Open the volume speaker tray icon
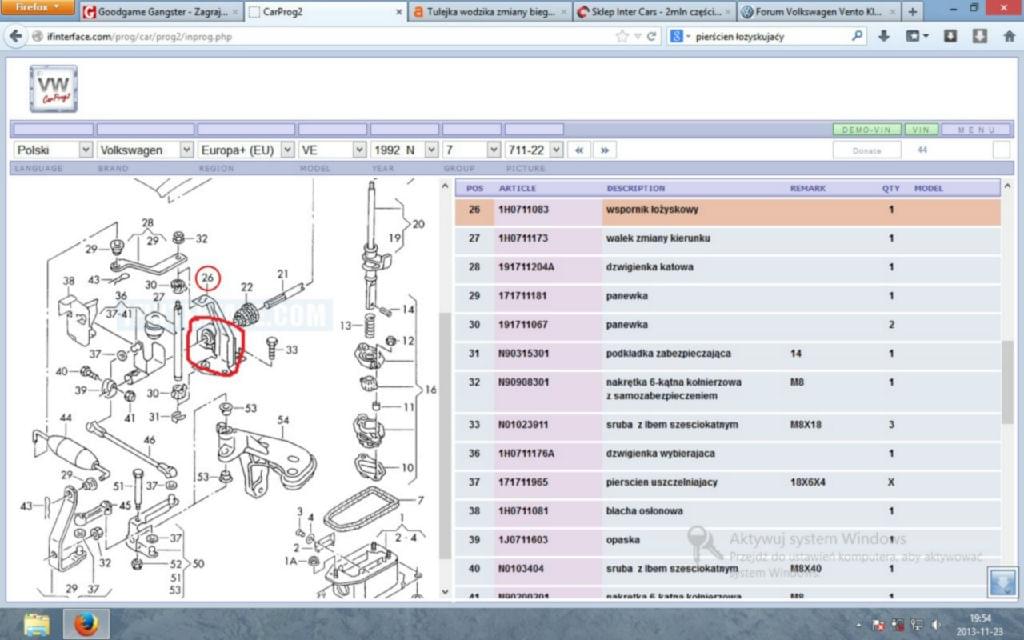 tap(936, 625)
